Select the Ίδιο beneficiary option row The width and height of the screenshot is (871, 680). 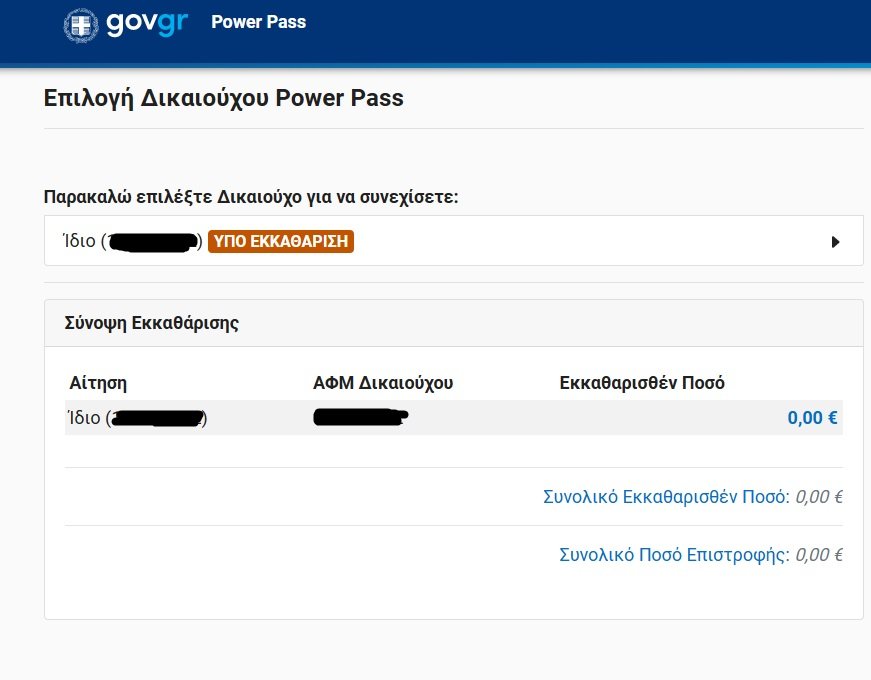[x=454, y=241]
